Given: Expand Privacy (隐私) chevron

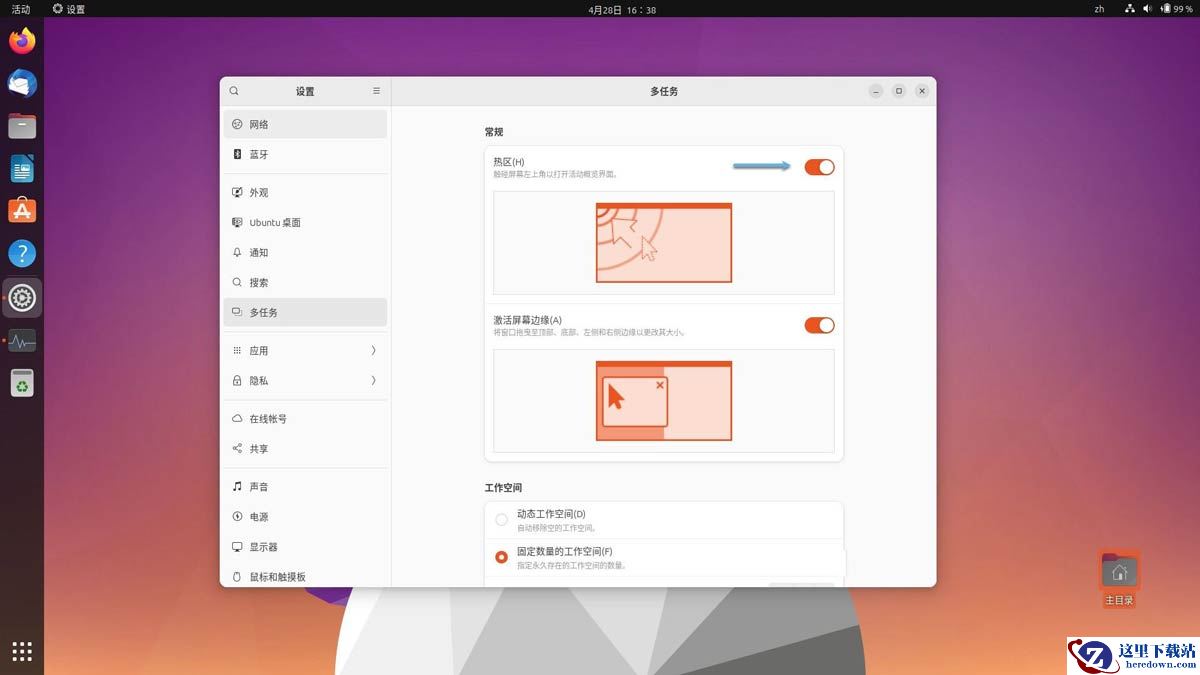Looking at the screenshot, I should coord(373,380).
